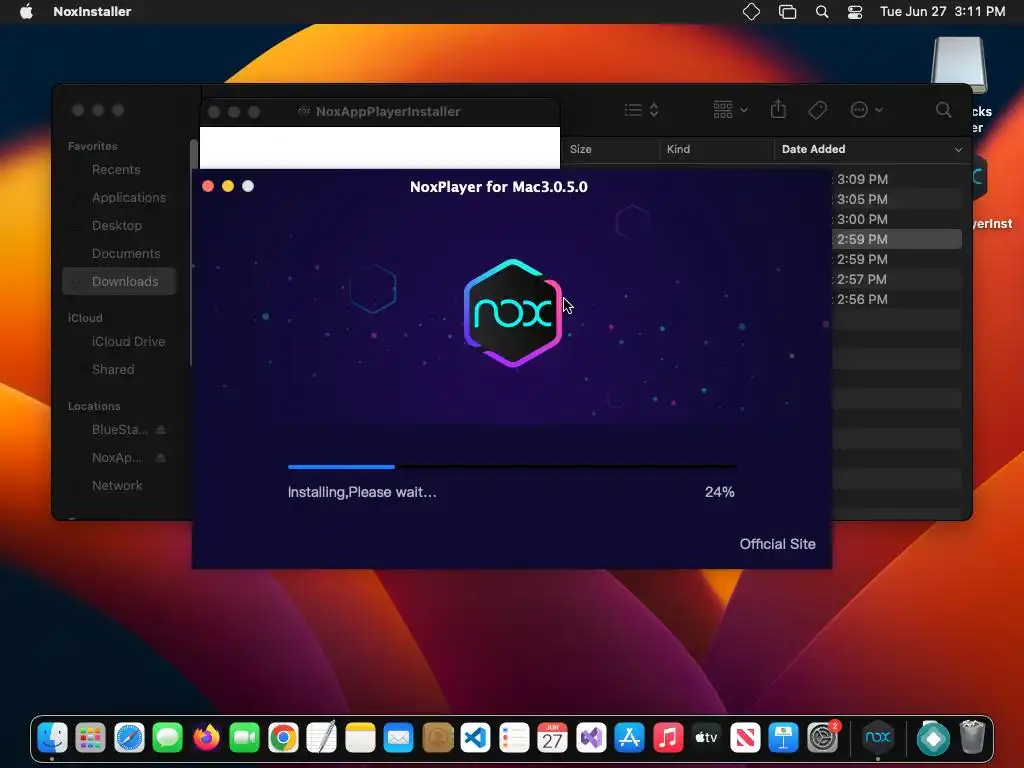Select the Finder row dated 2:56 PM

pos(897,300)
